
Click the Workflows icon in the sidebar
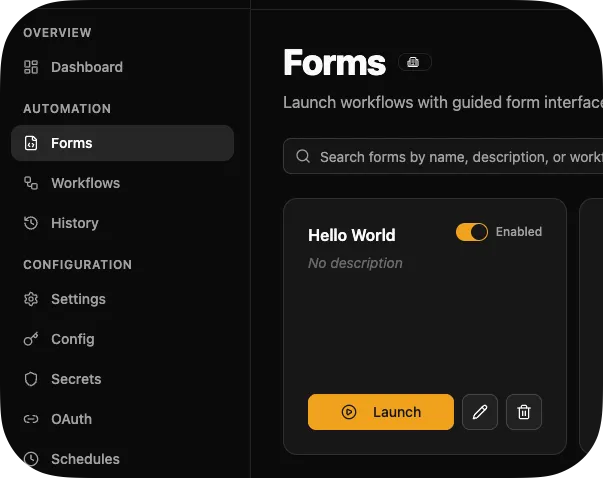[x=31, y=183]
